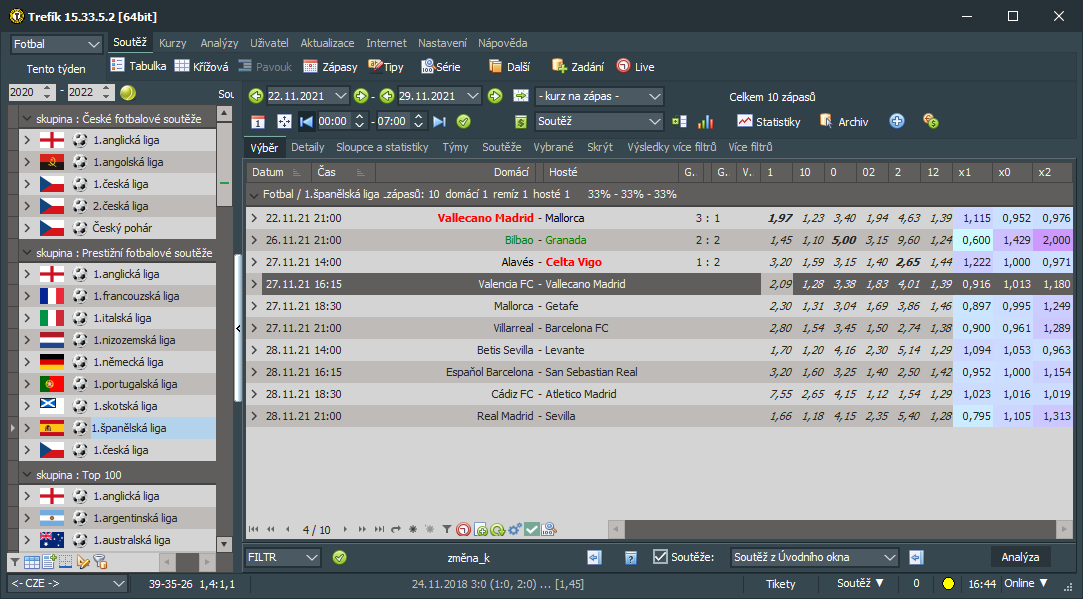The image size is (1083, 599).
Task: Click the yellow tennis ball icon
Action: (128, 92)
